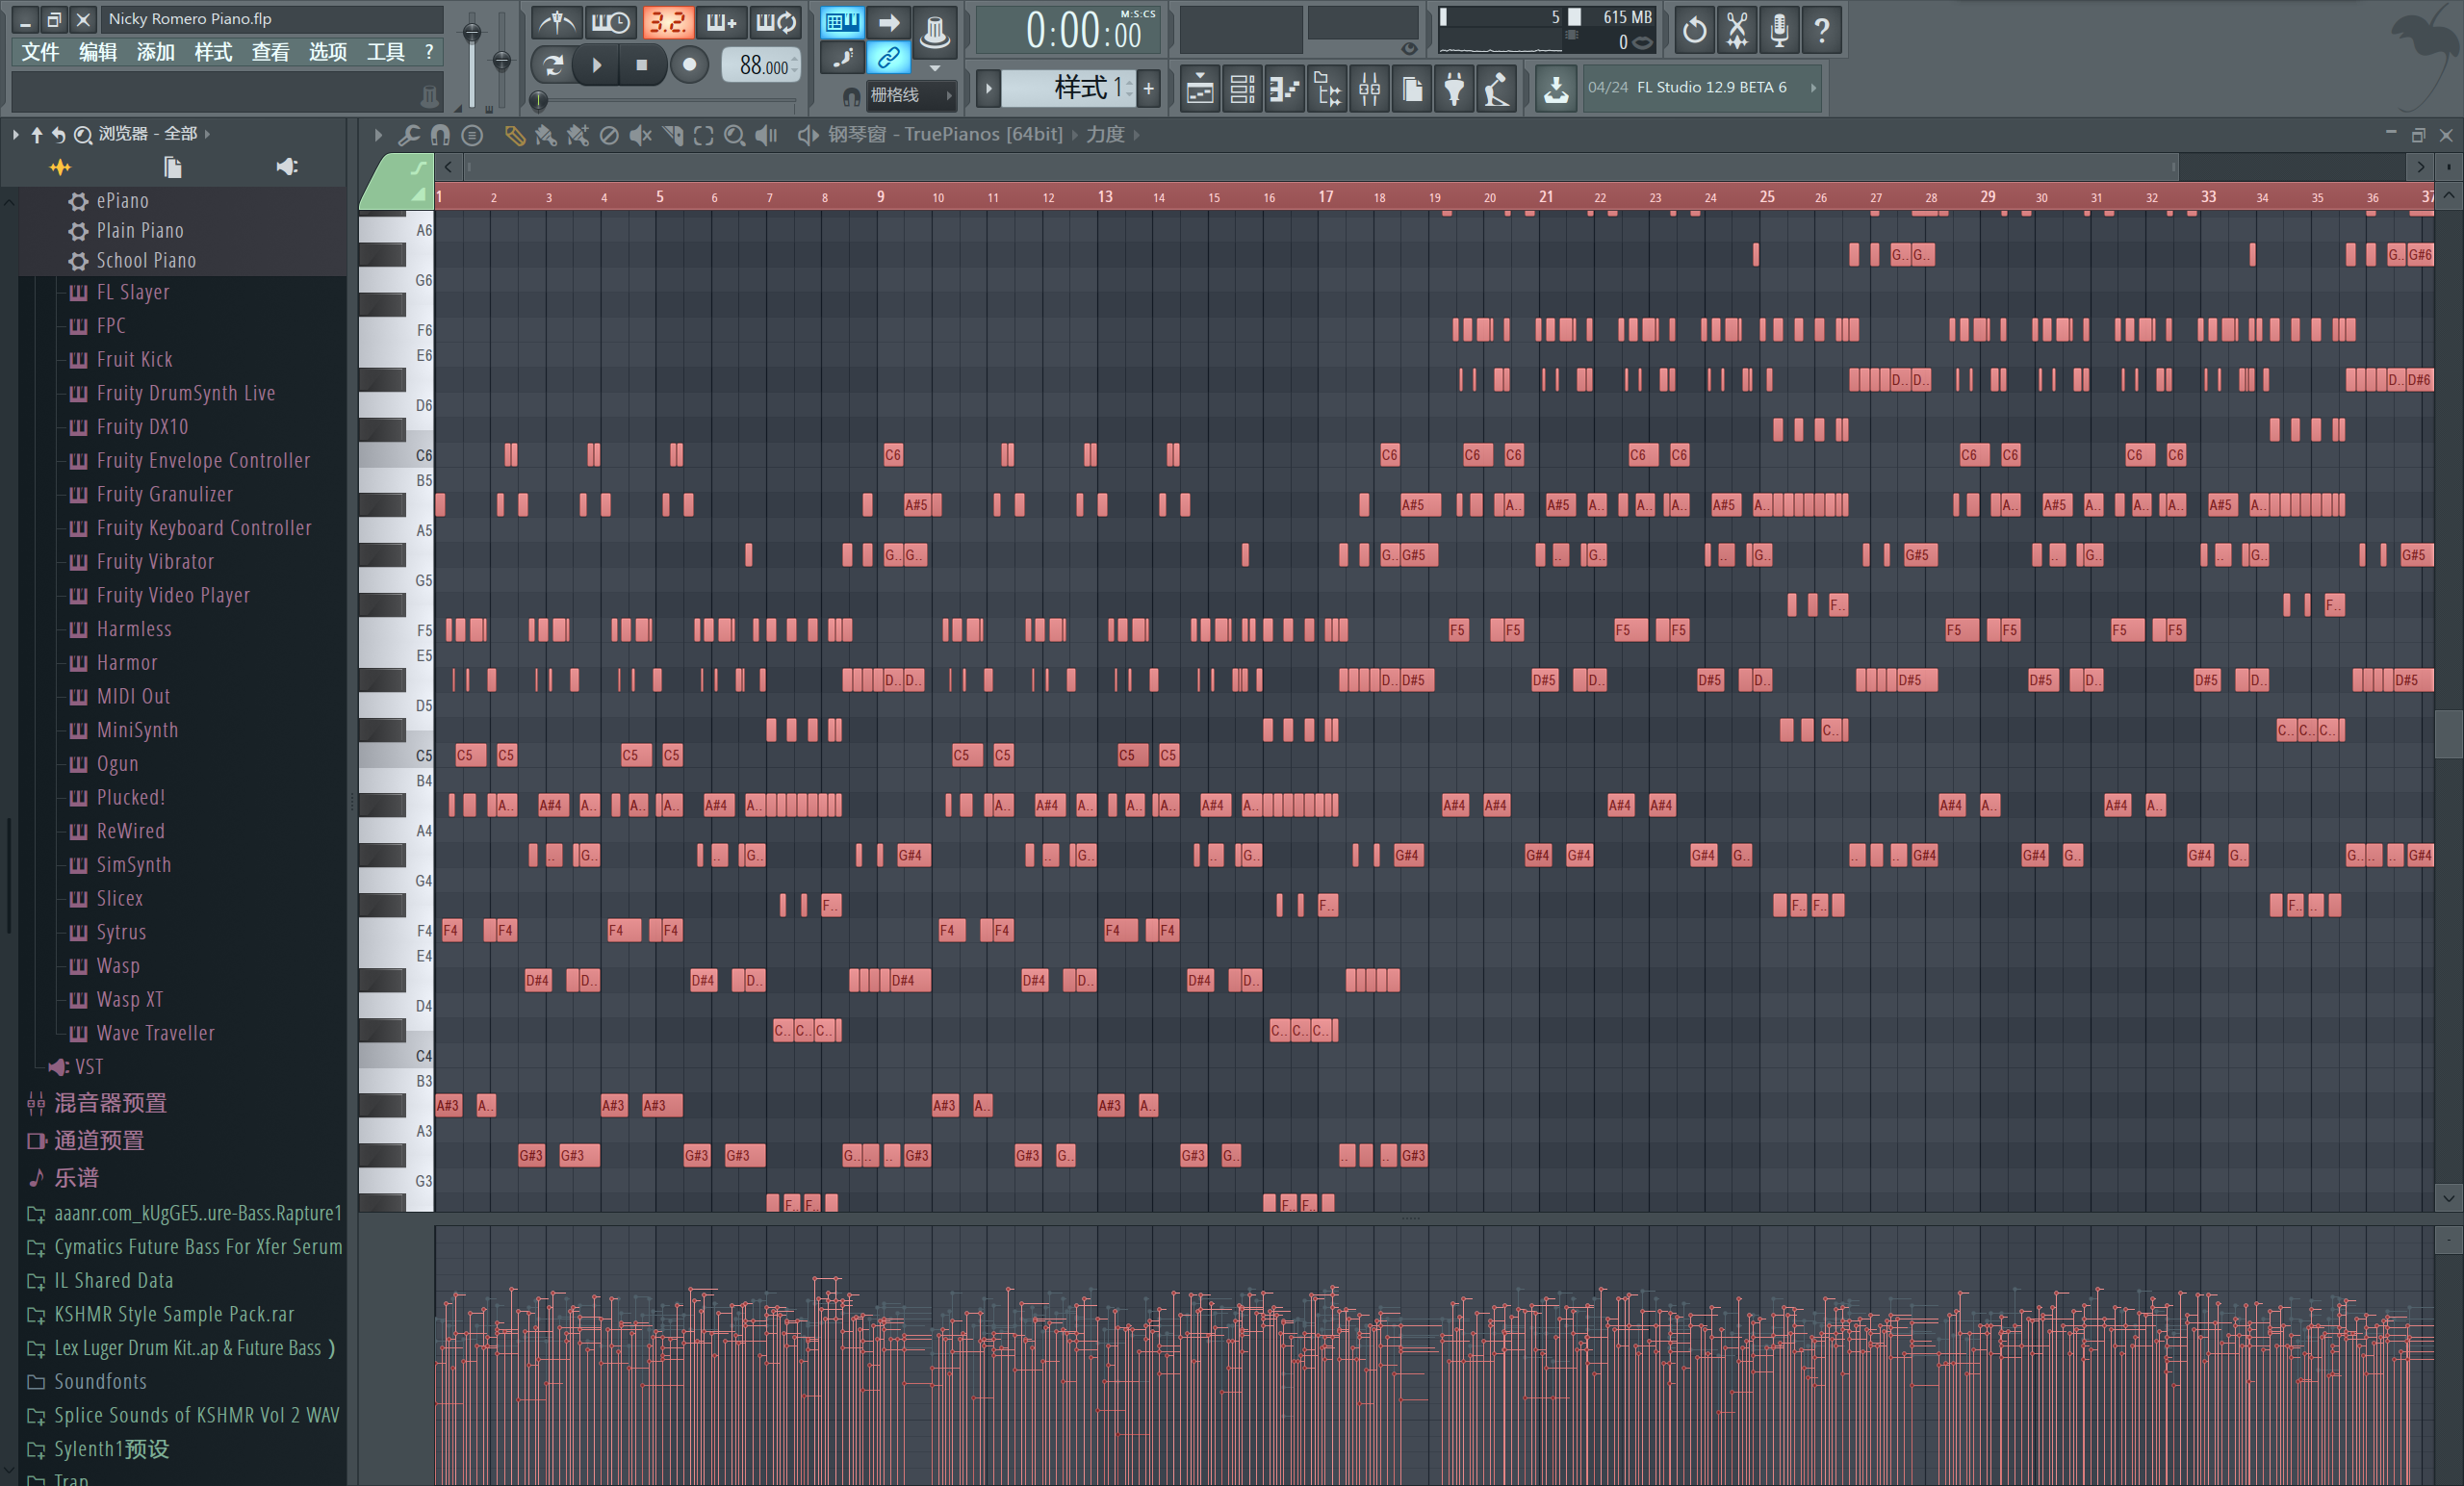Click the record button
Screen dimensions: 2464x1486
click(x=689, y=66)
